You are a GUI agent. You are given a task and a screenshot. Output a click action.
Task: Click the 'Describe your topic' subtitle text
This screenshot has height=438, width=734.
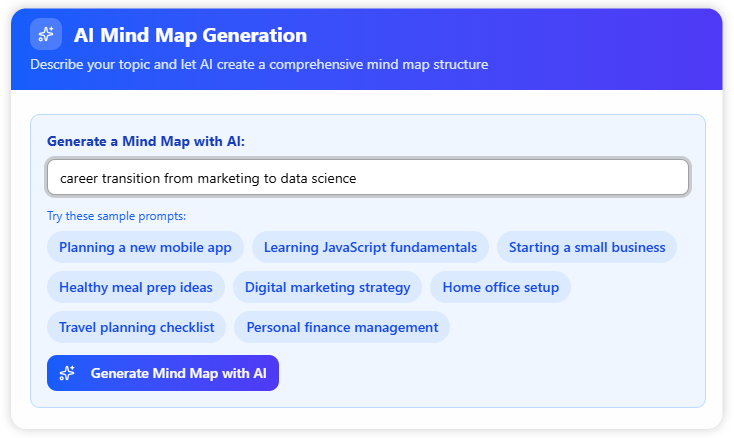pos(259,65)
